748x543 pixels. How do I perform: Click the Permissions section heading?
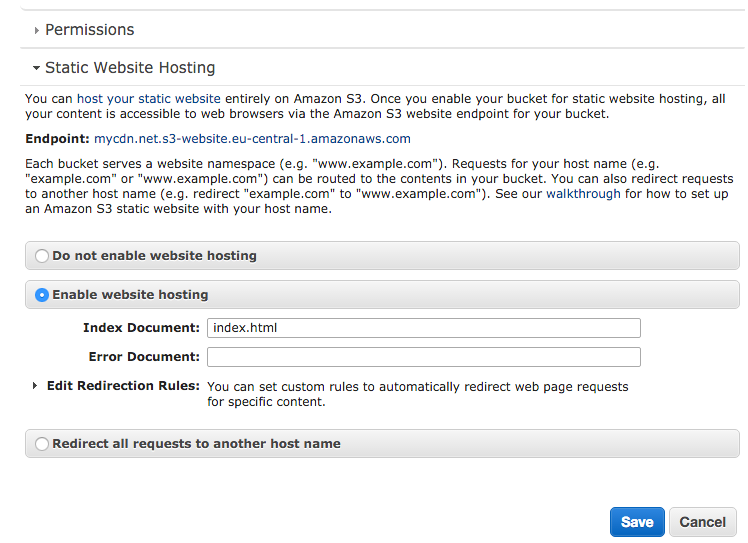[90, 30]
